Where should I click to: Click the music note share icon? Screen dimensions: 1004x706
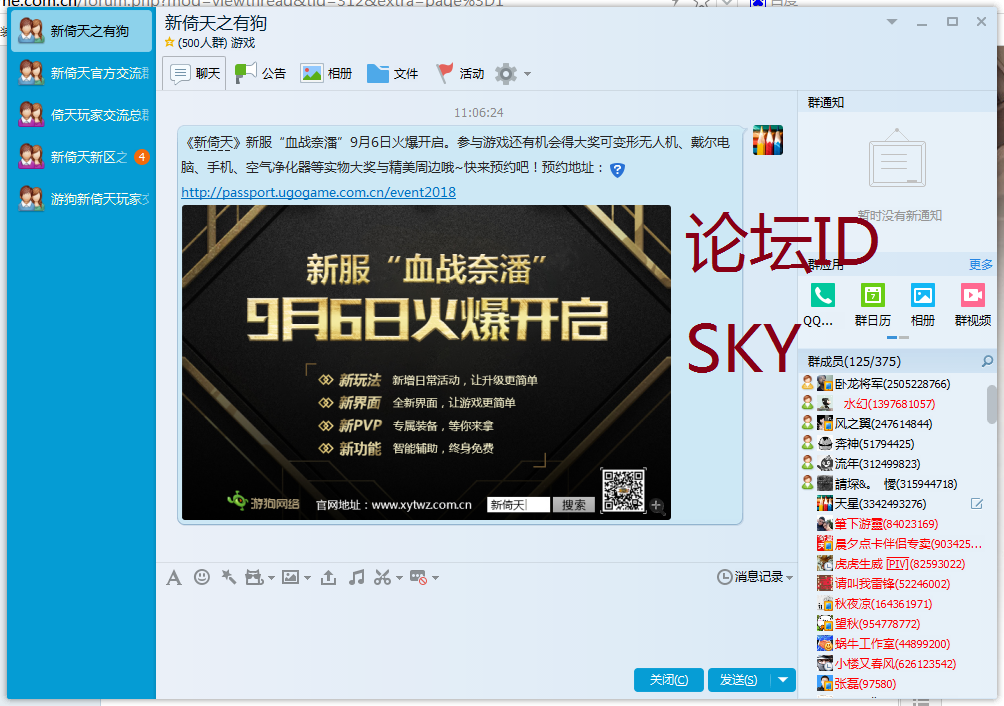[356, 577]
